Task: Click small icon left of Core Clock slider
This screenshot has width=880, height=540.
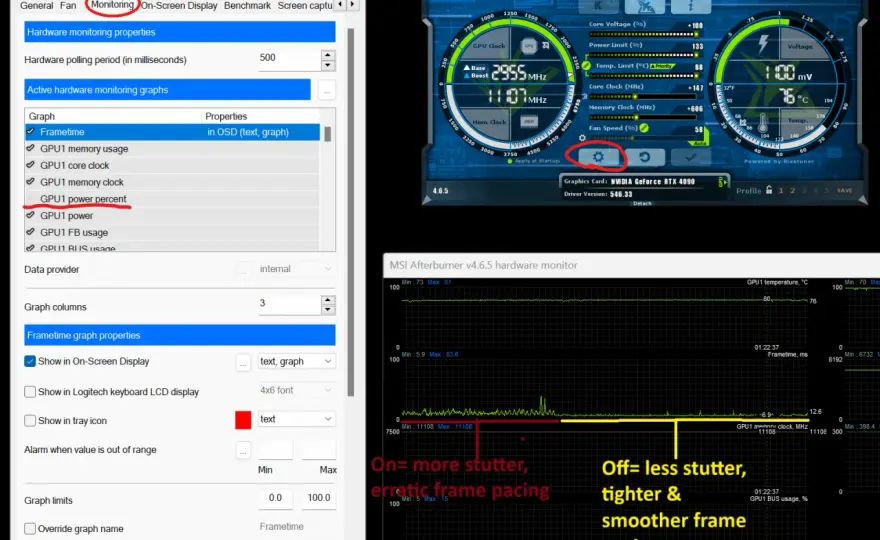Action: (584, 97)
